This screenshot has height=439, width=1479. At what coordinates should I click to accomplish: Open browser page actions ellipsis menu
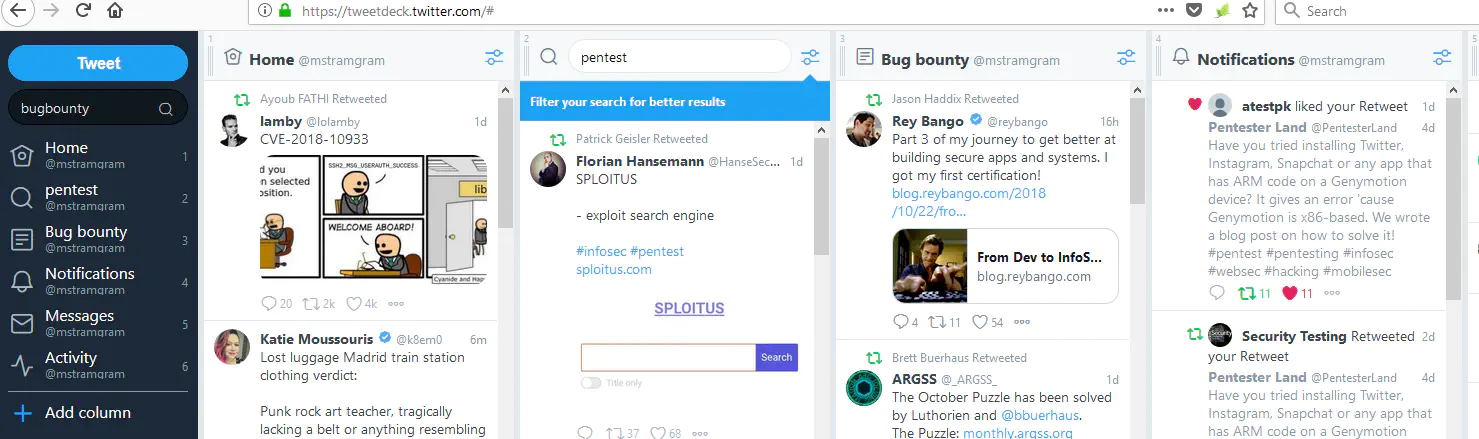[x=1165, y=11]
